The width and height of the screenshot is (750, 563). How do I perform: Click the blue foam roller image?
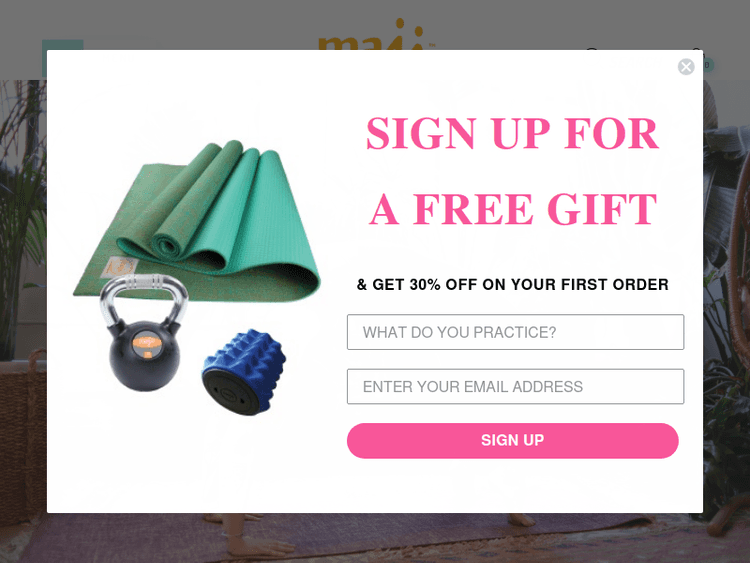click(x=244, y=371)
